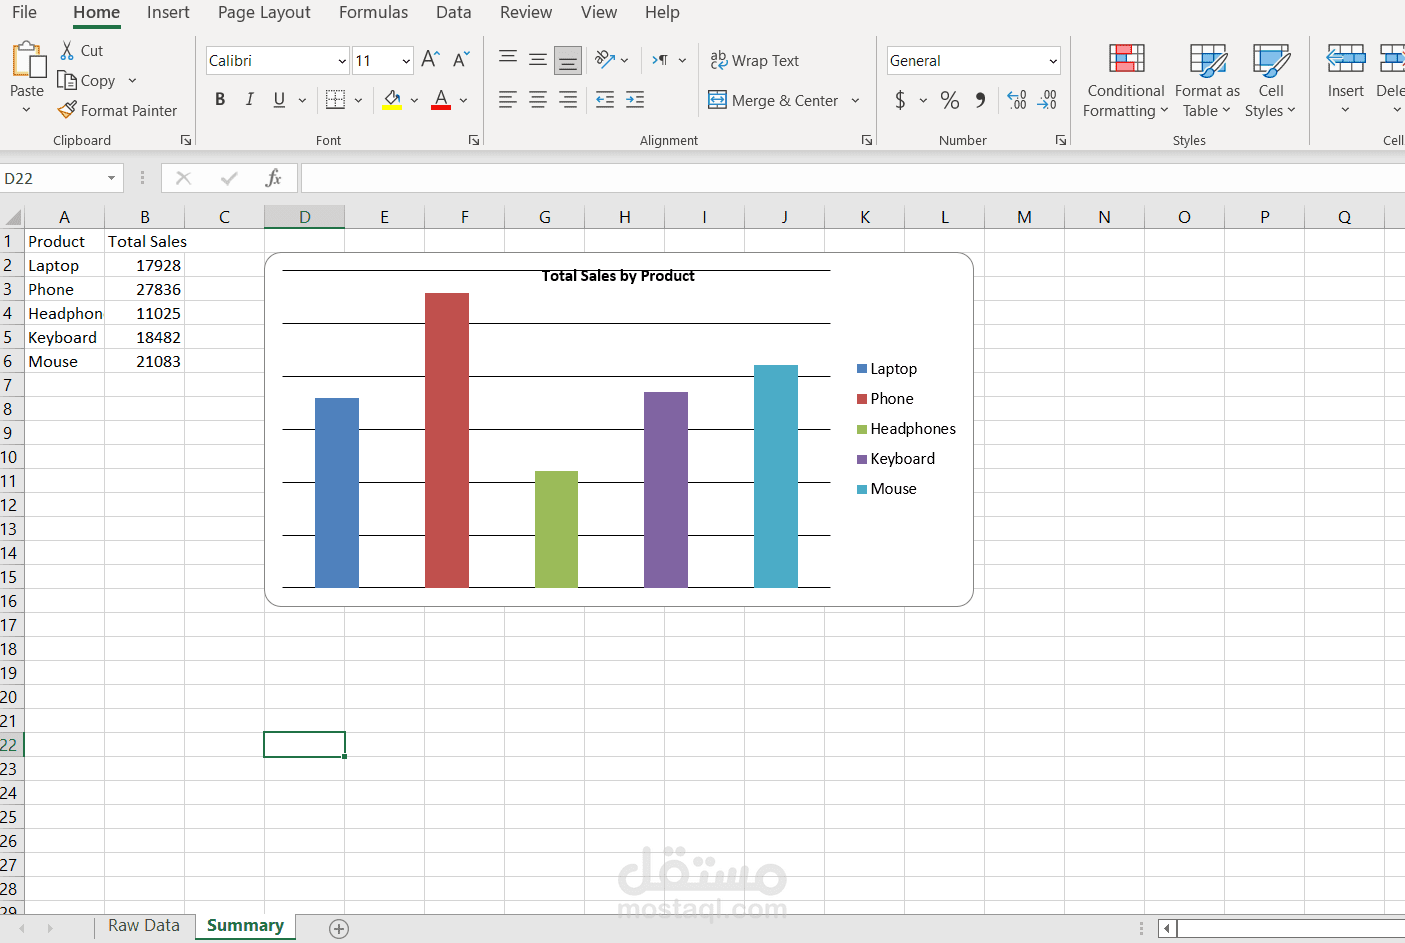Open the font size dropdown

coord(406,61)
